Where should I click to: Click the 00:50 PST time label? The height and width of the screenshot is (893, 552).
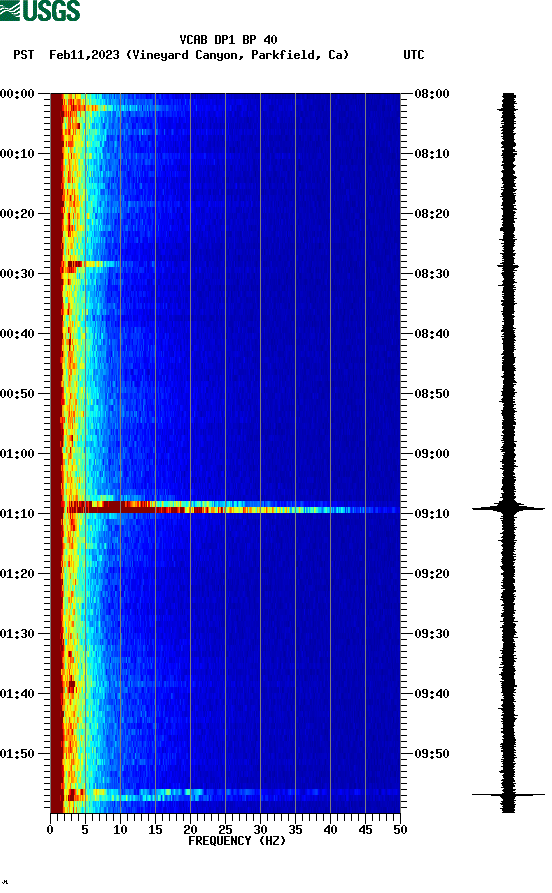(17, 394)
